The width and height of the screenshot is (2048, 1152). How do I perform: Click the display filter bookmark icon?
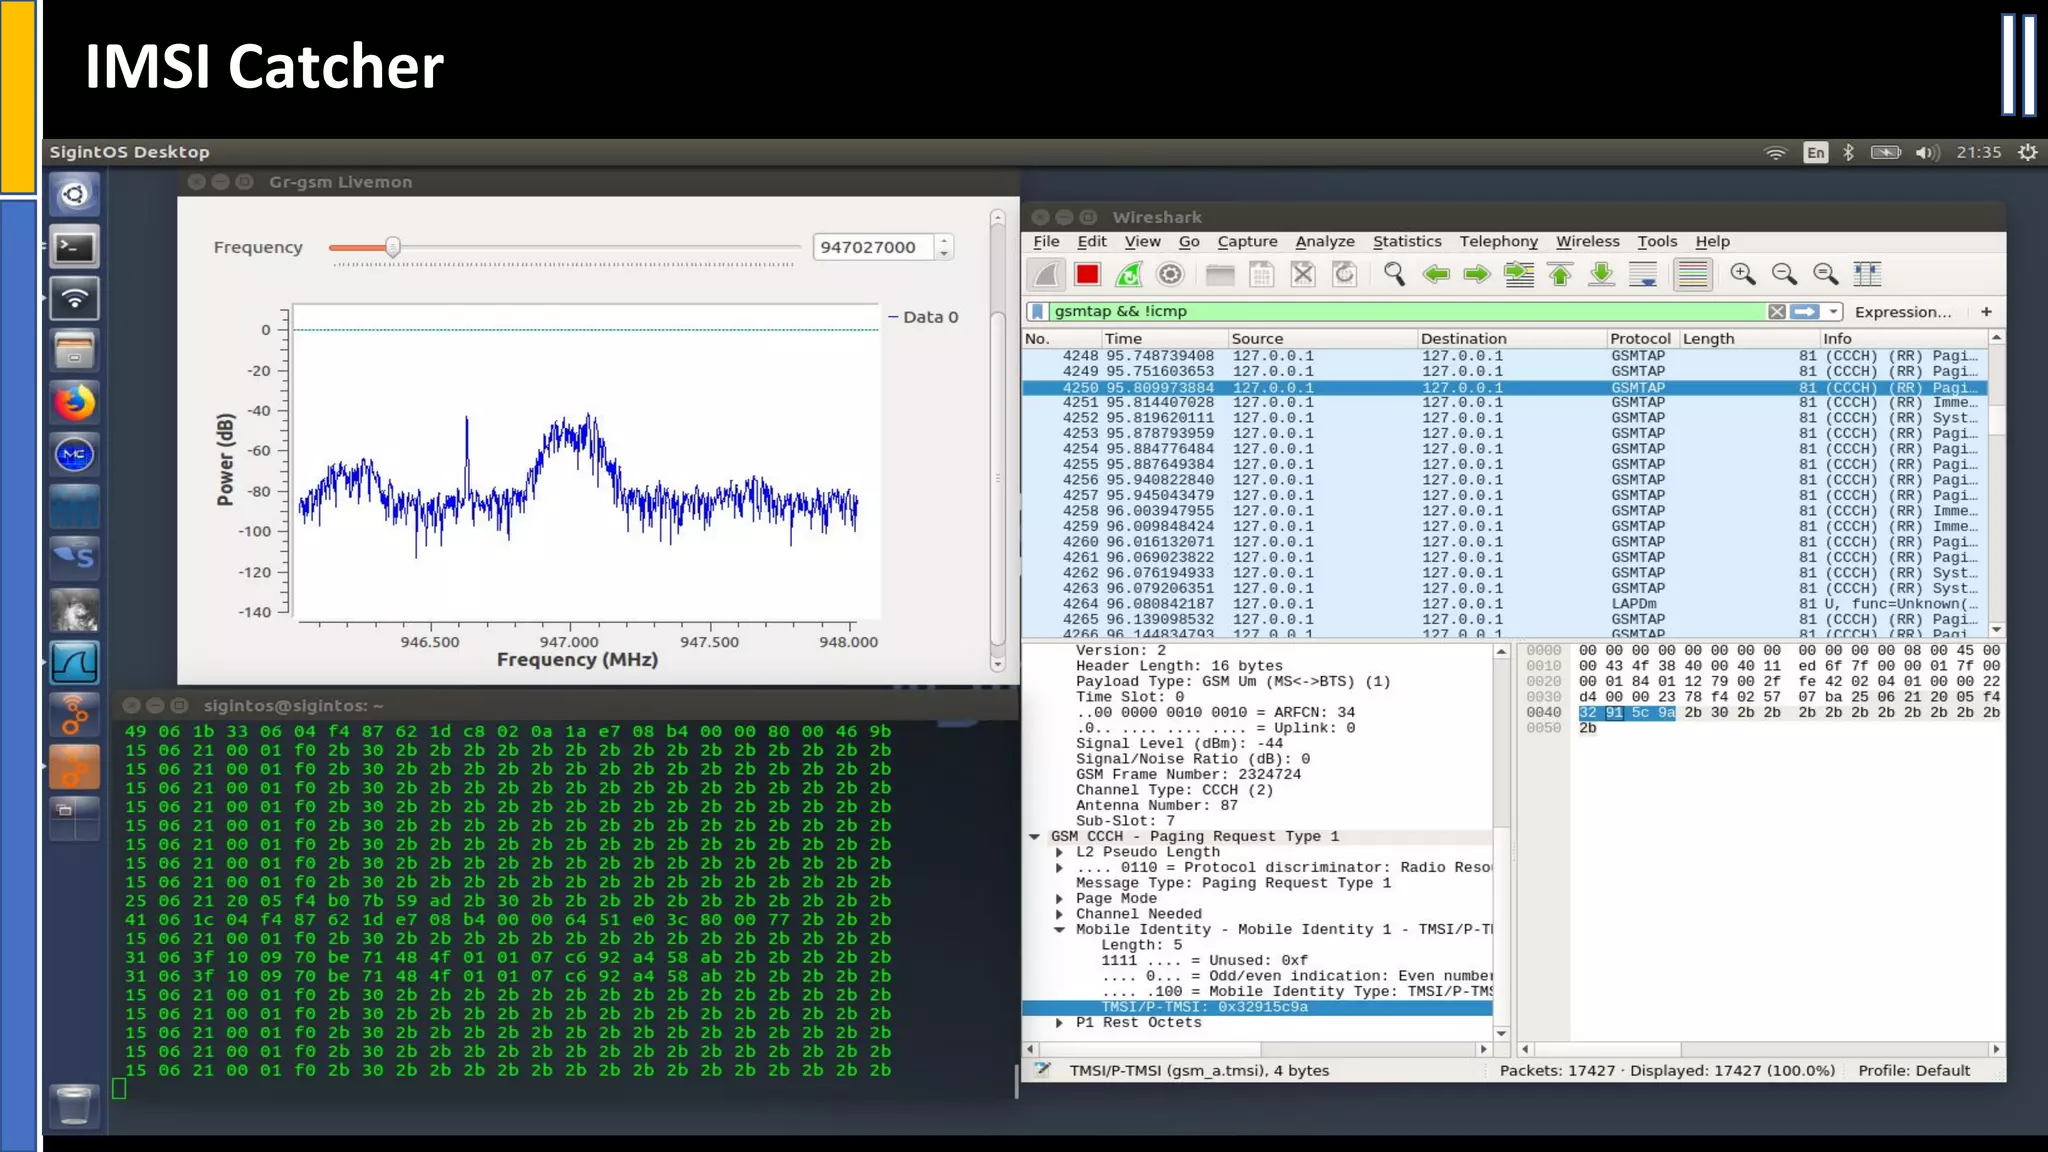1038,311
